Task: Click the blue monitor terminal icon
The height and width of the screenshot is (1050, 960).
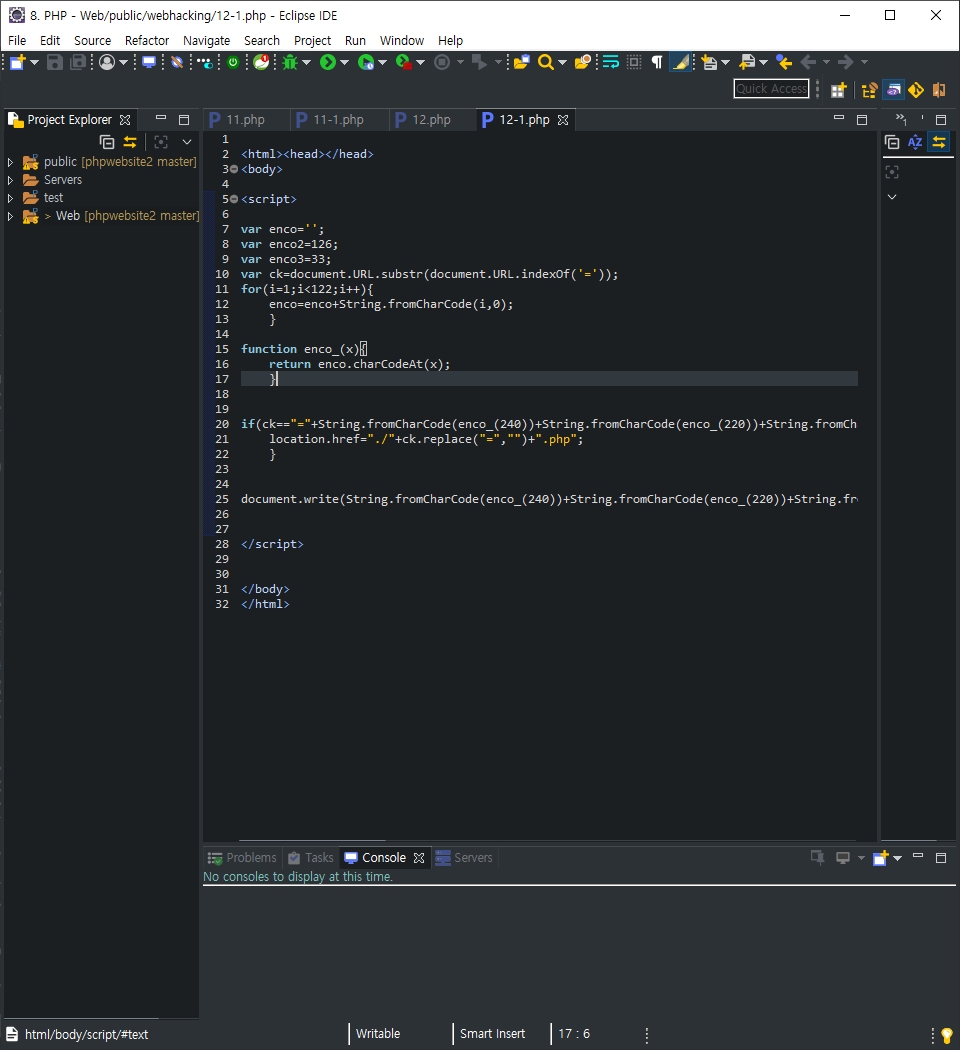Action: point(149,62)
